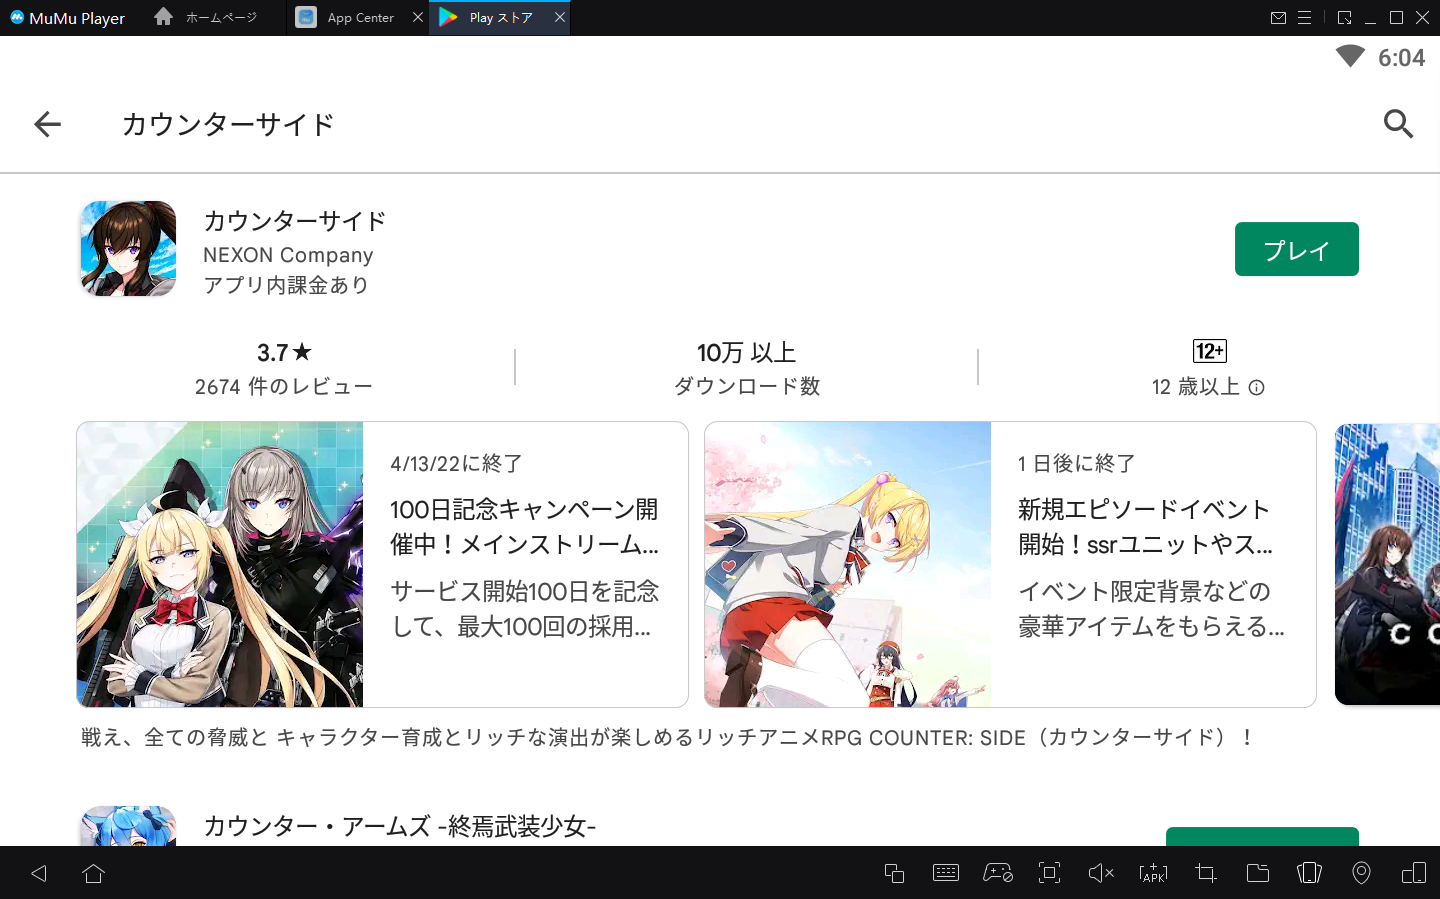This screenshot has width=1440, height=899.
Task: Close the Play ストア tab
Action: [x=560, y=17]
